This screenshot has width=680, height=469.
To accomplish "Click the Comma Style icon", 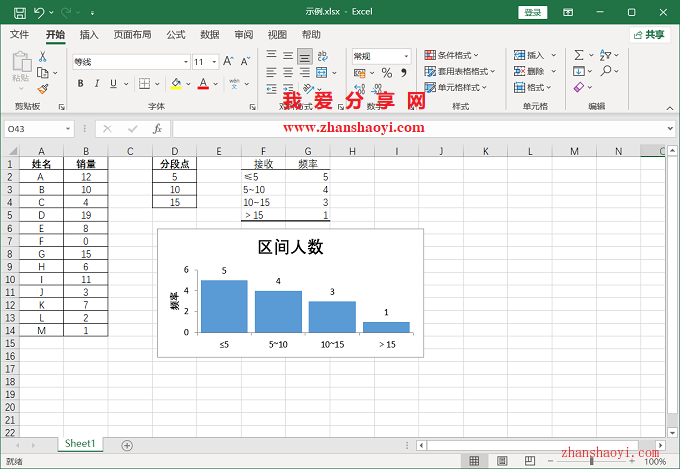I will [x=404, y=72].
